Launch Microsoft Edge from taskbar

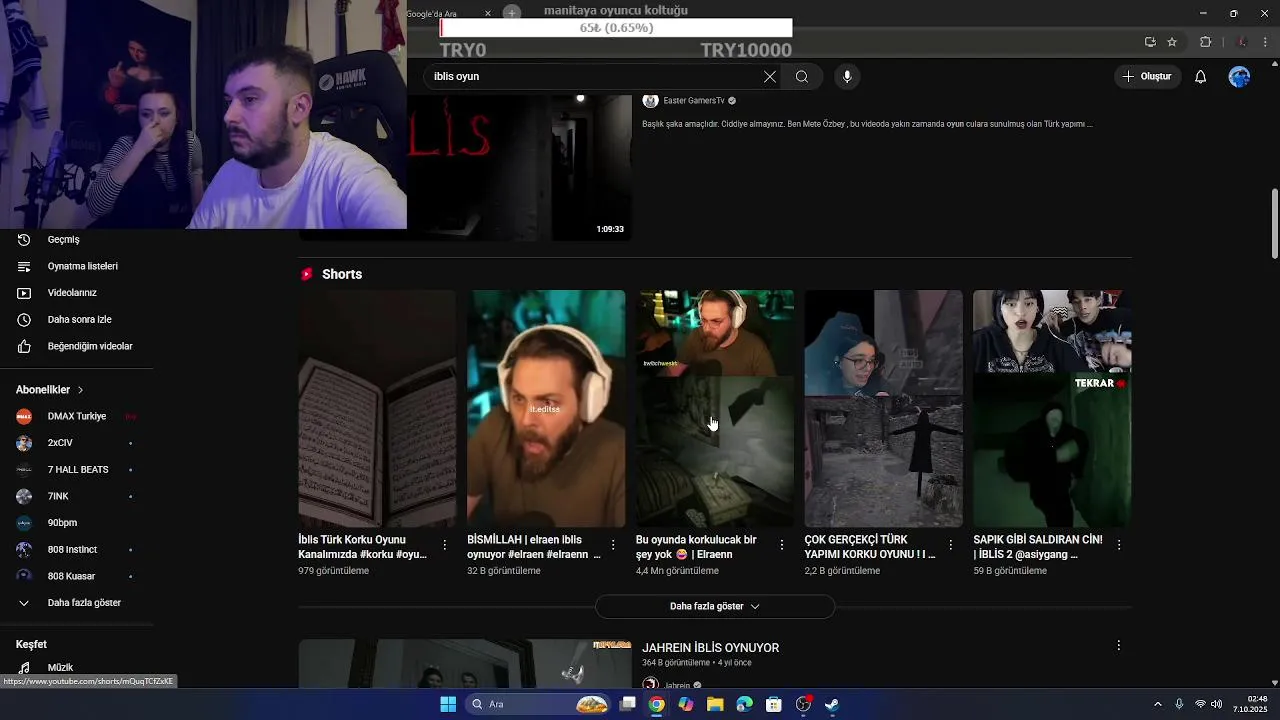pos(744,704)
